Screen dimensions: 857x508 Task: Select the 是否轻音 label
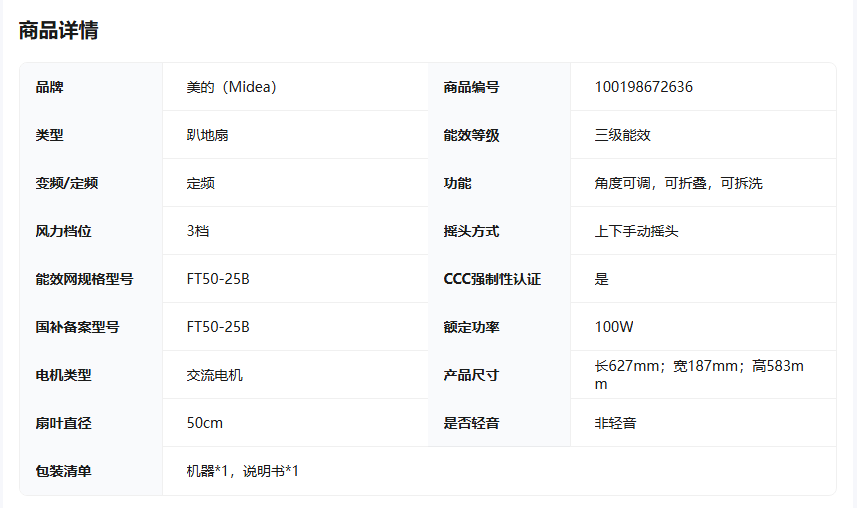471,423
